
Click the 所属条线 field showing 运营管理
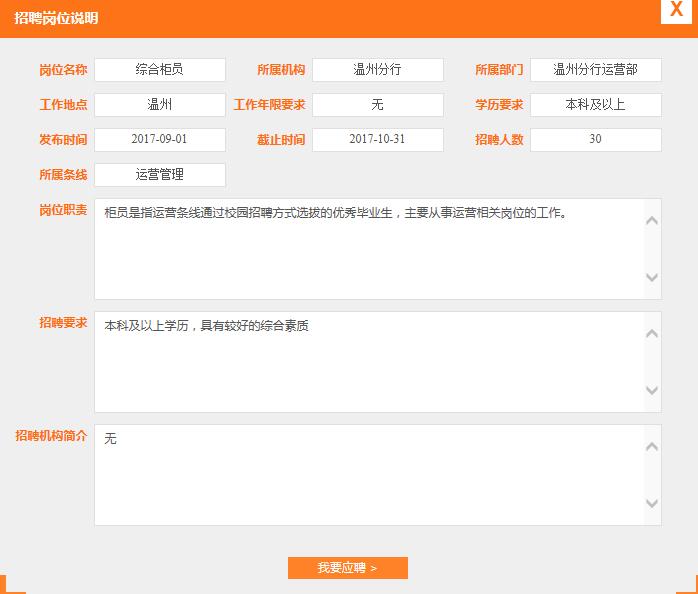pyautogui.click(x=160, y=175)
